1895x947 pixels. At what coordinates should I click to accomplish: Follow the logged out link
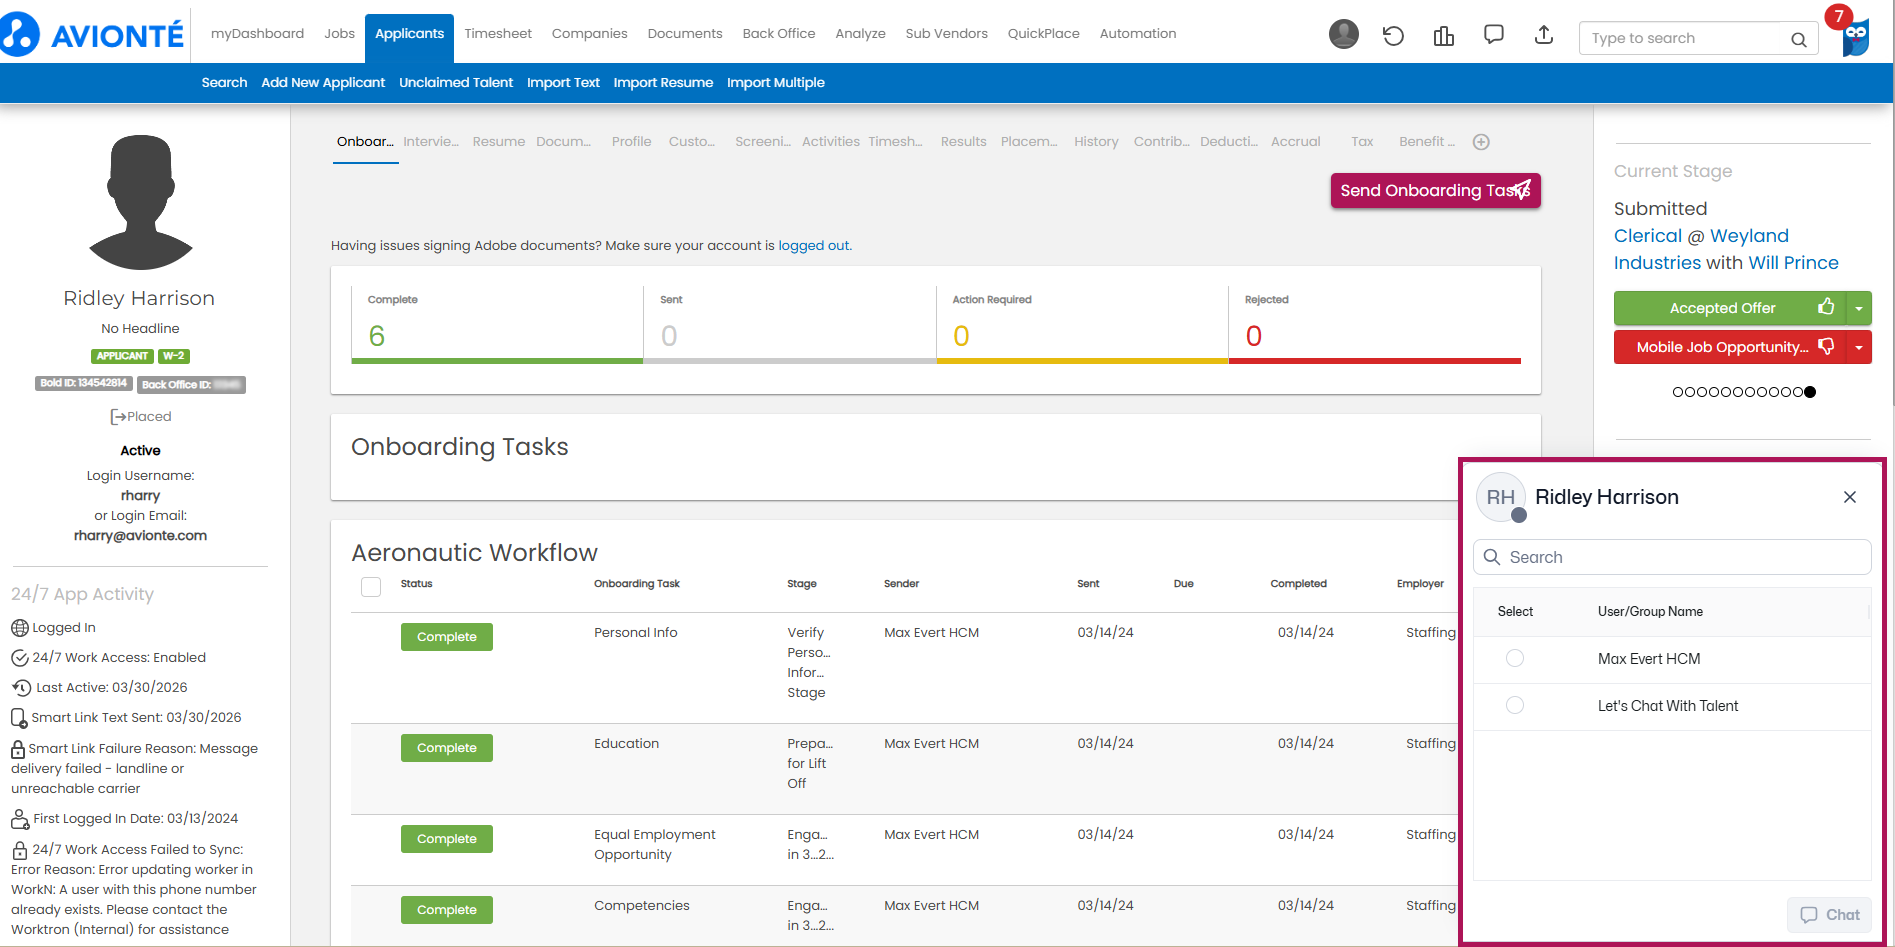tap(813, 245)
